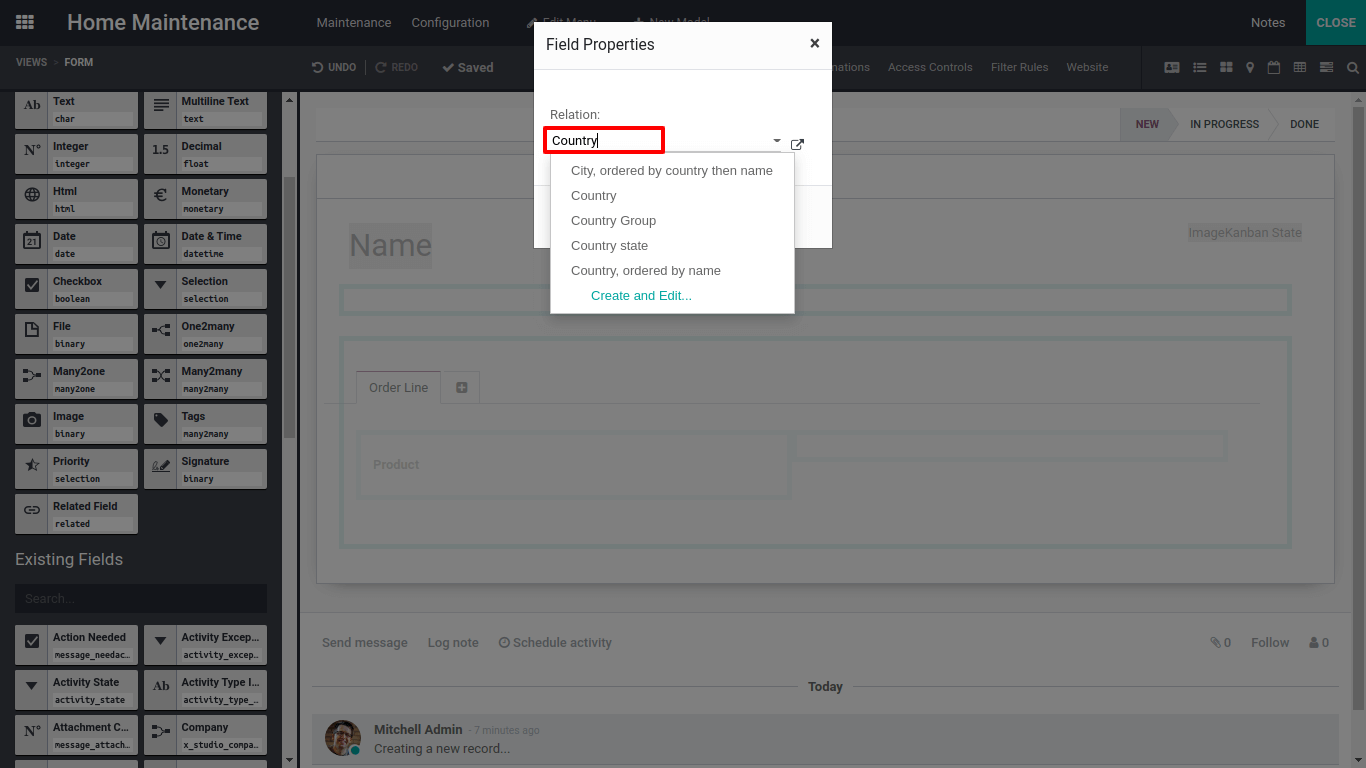The width and height of the screenshot is (1366, 768).
Task: Select the Checkbox boolean field component
Action: (x=77, y=289)
